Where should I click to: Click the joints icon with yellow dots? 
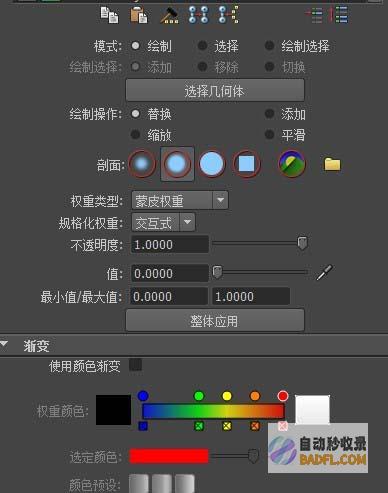(x=229, y=15)
